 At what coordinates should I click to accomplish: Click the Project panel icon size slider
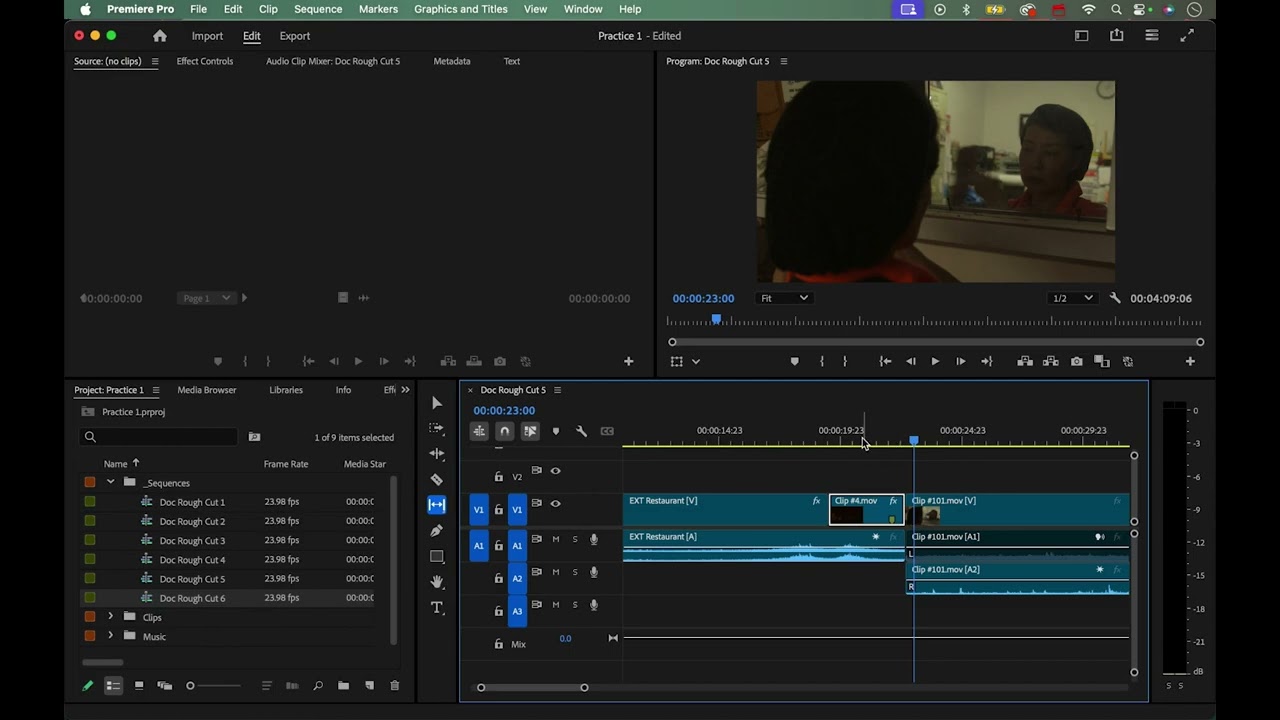coord(213,686)
